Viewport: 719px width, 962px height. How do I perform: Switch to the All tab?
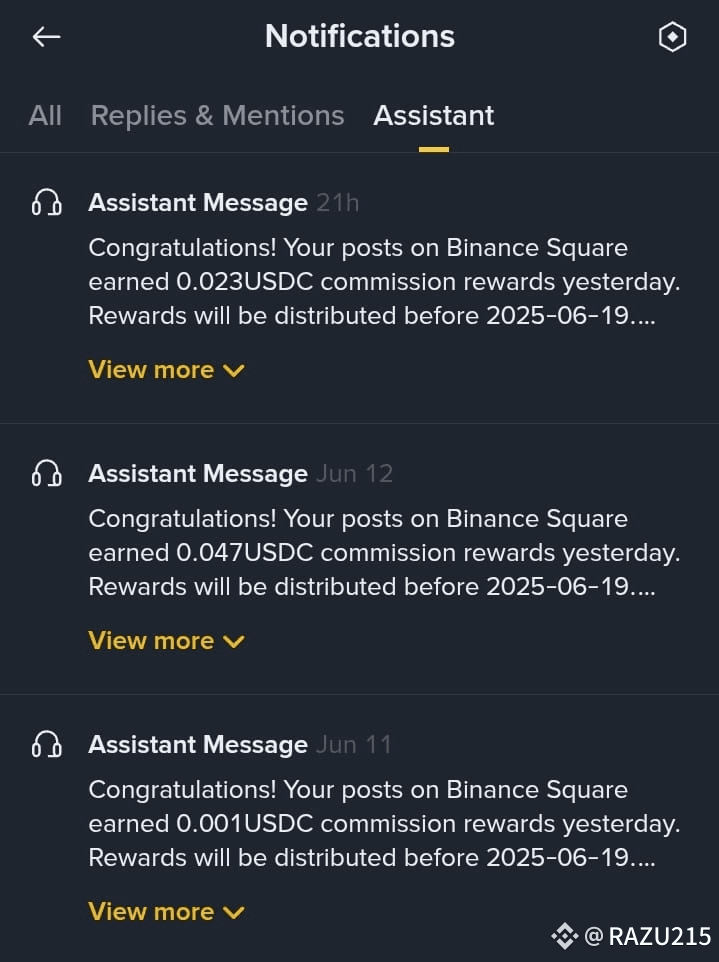tap(44, 115)
